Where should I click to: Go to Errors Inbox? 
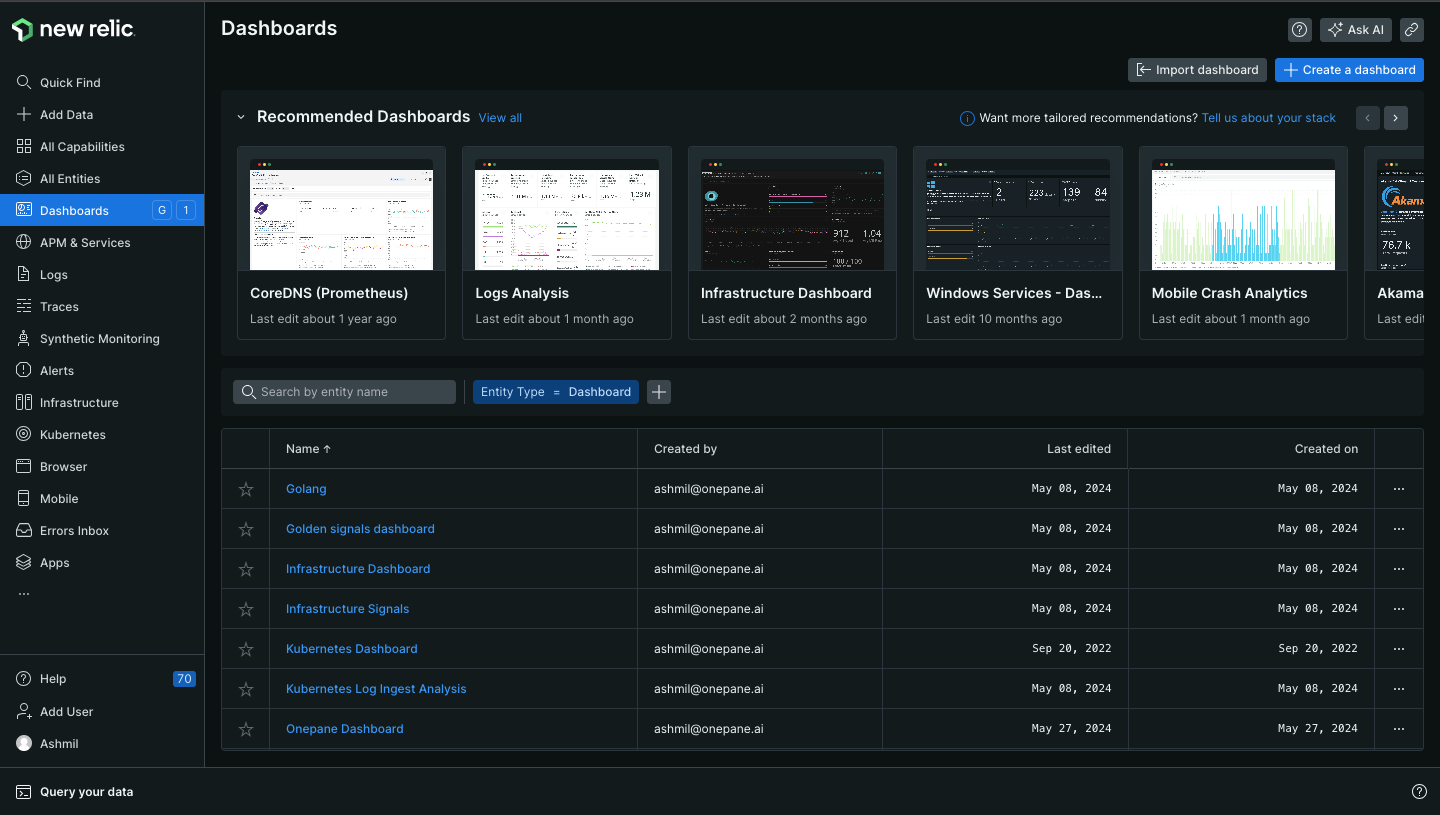102,531
